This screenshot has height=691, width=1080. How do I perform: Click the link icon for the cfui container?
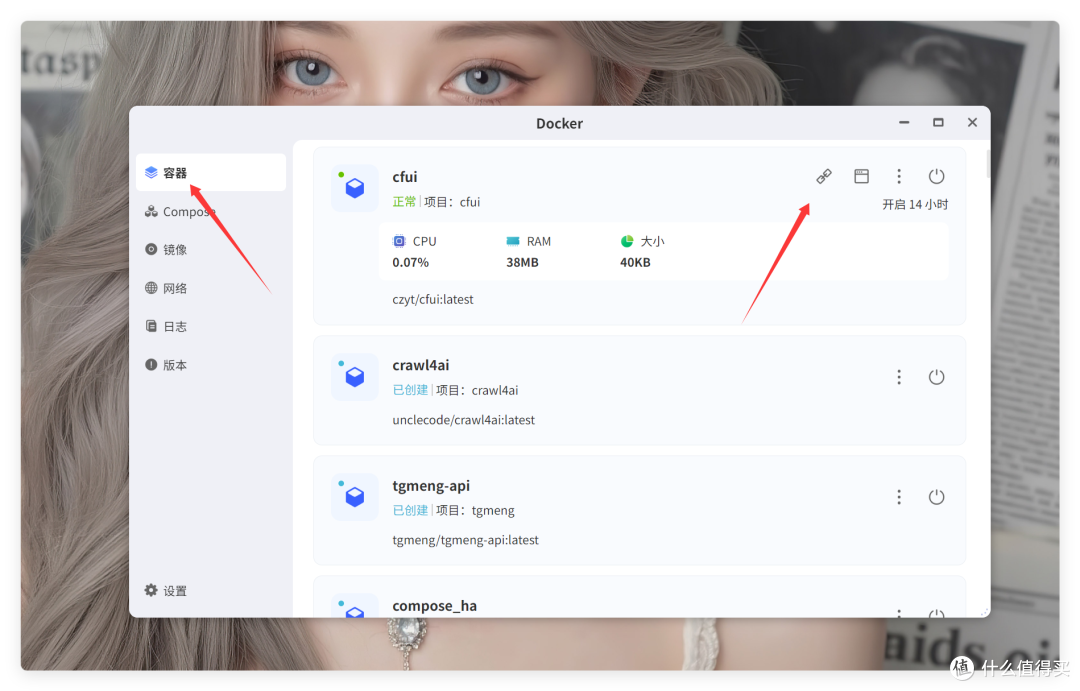pyautogui.click(x=824, y=176)
